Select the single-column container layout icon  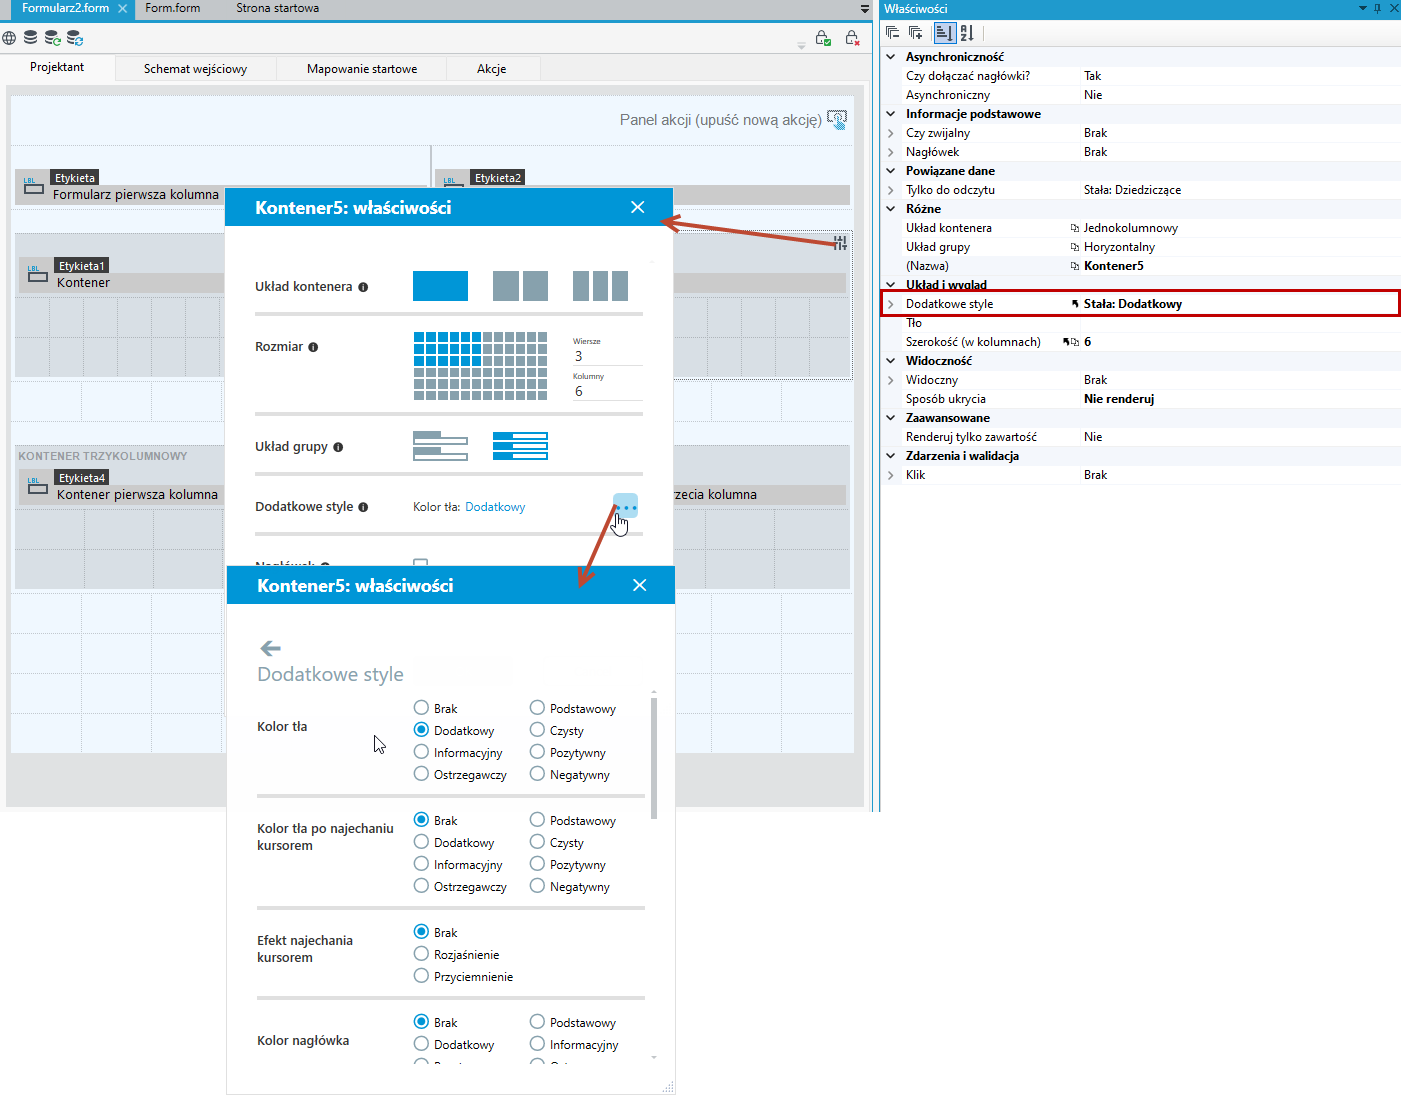click(440, 286)
